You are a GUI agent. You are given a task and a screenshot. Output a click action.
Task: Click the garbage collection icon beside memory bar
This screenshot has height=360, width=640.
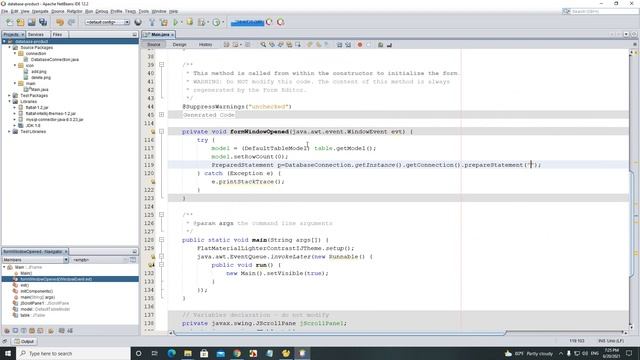coord(269,22)
